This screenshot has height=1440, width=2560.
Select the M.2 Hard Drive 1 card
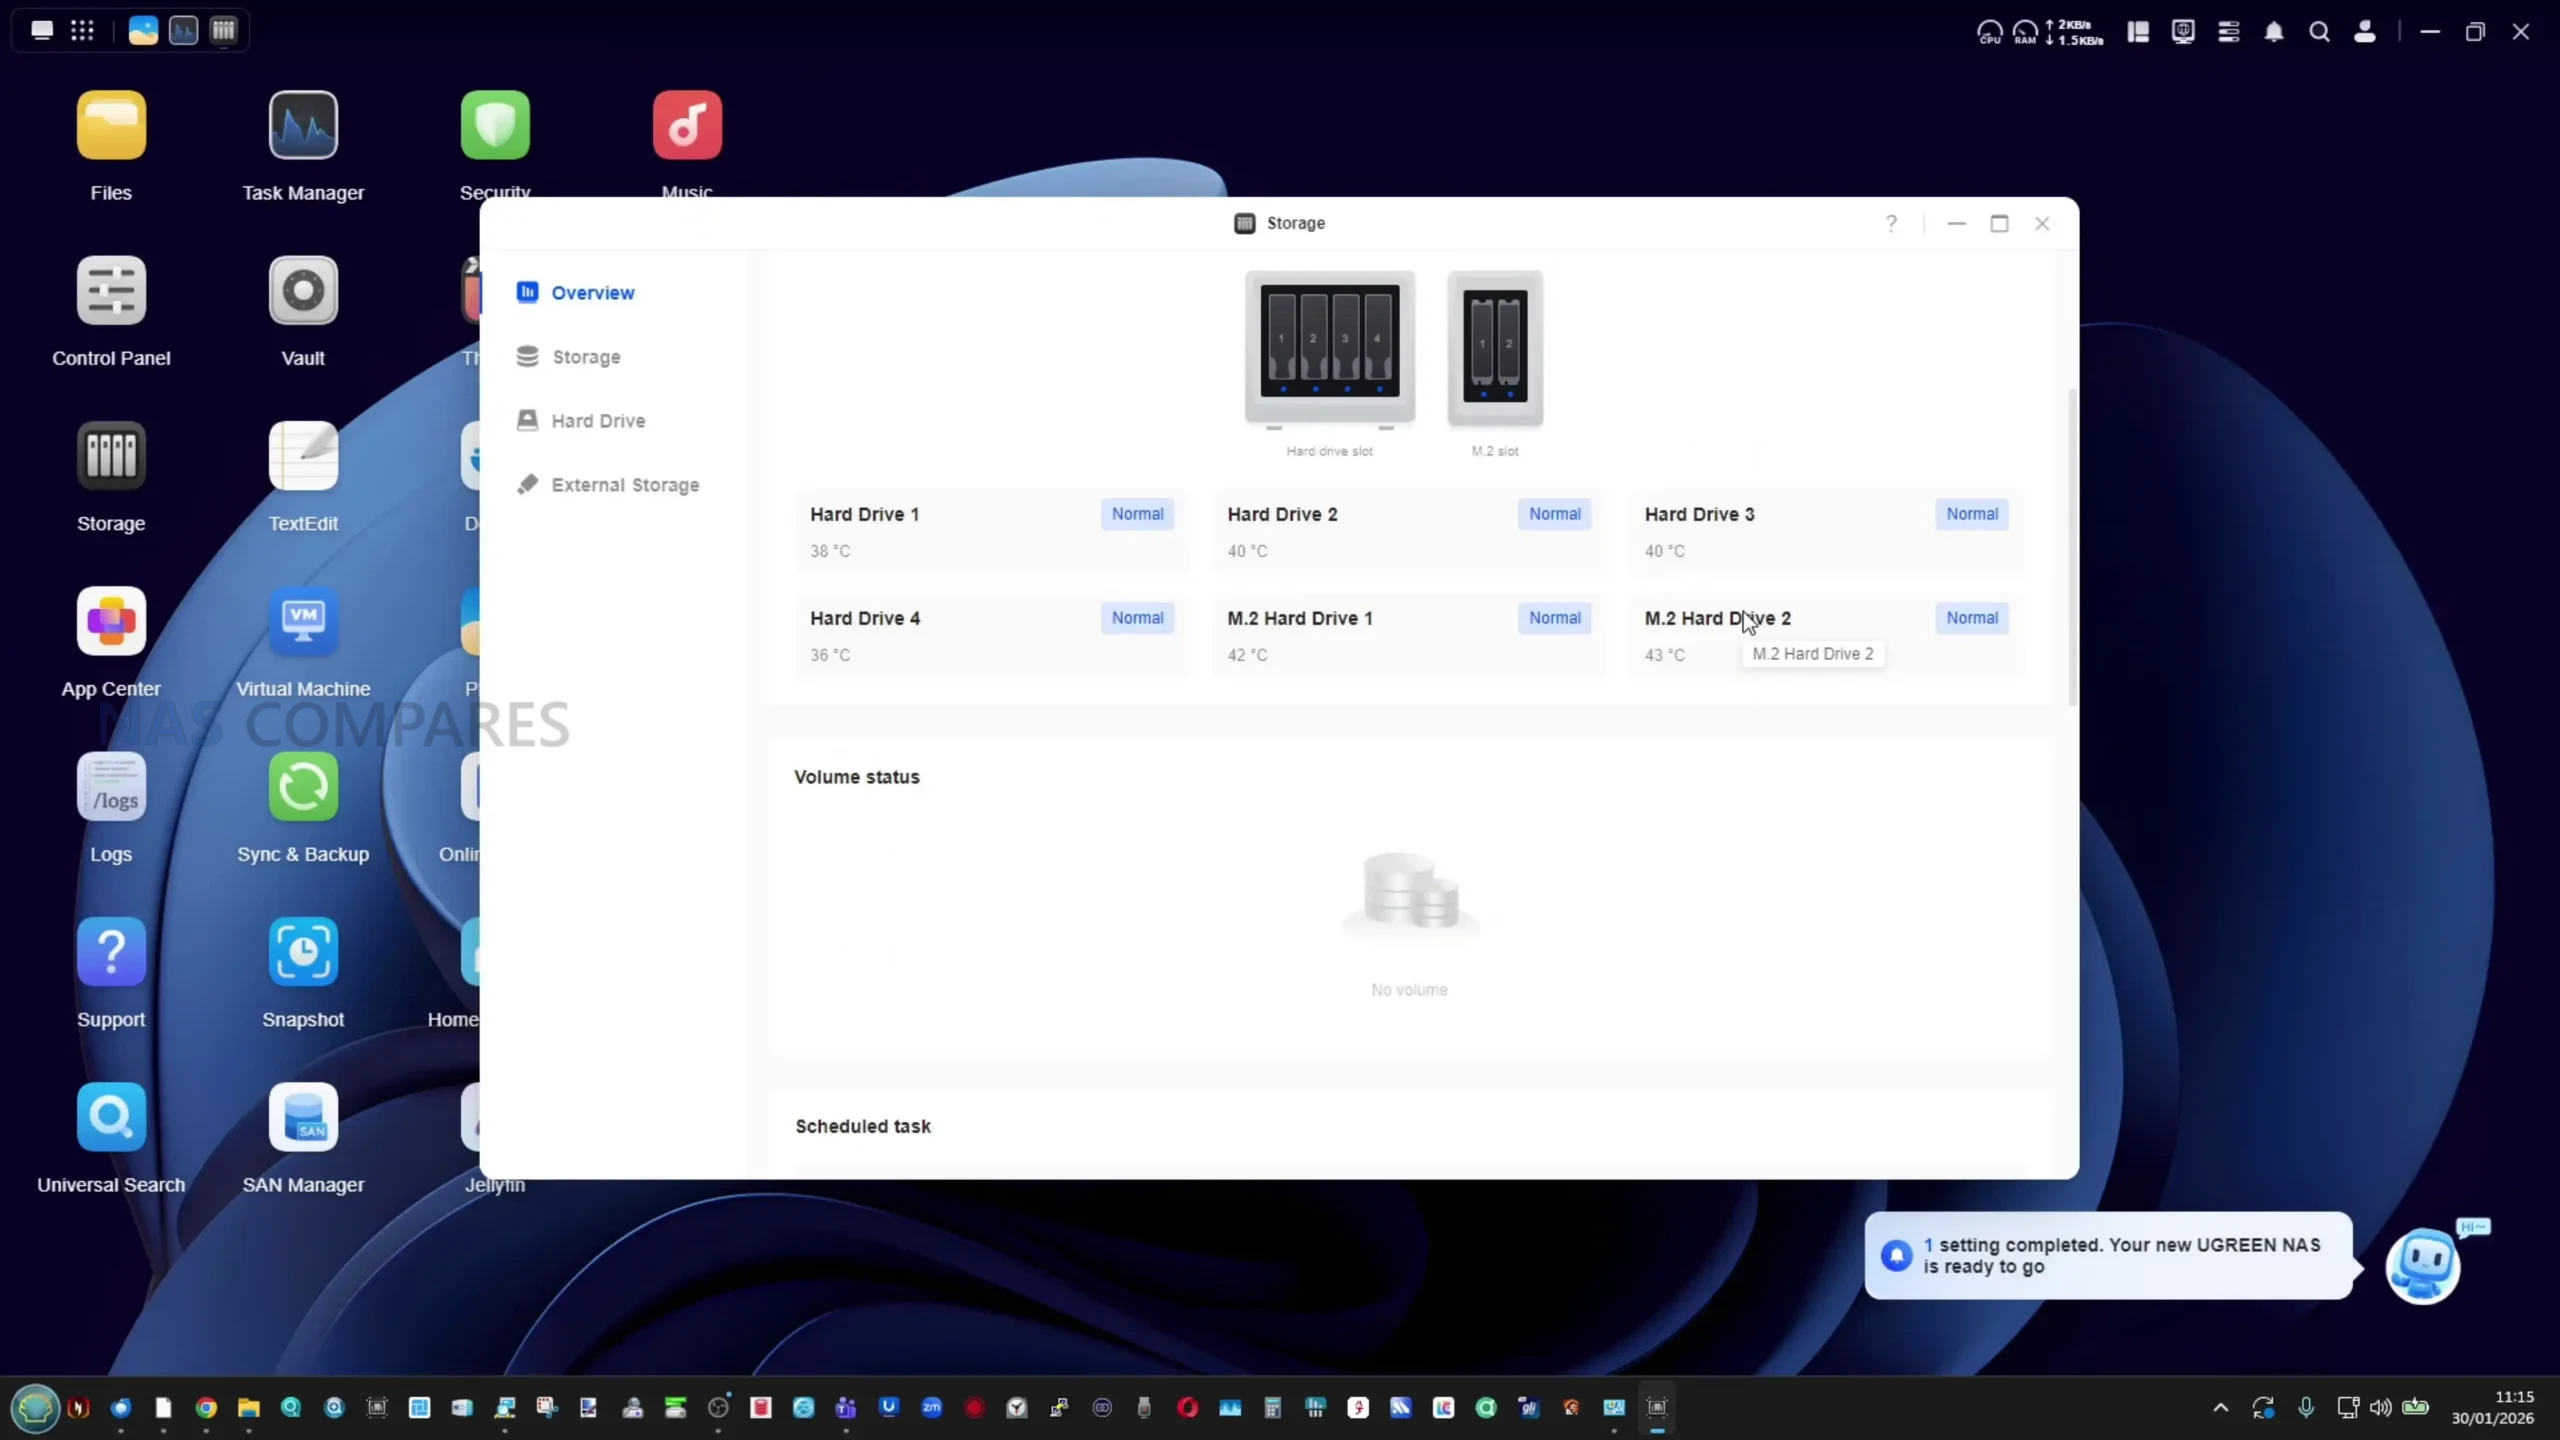pyautogui.click(x=1409, y=635)
